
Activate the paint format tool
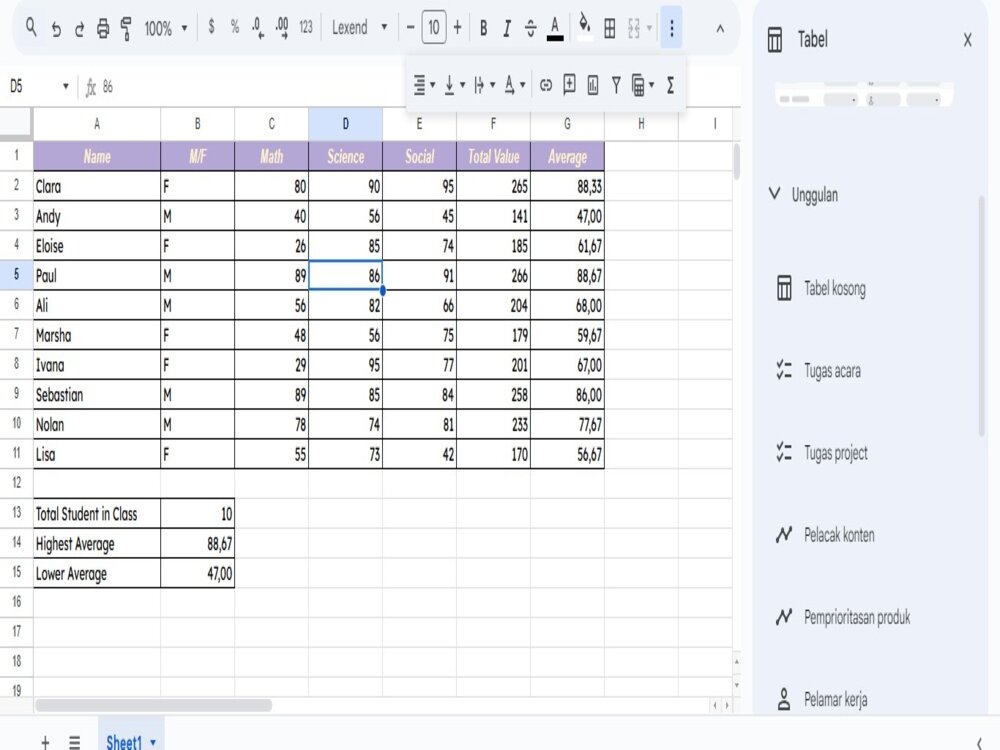[x=126, y=29]
